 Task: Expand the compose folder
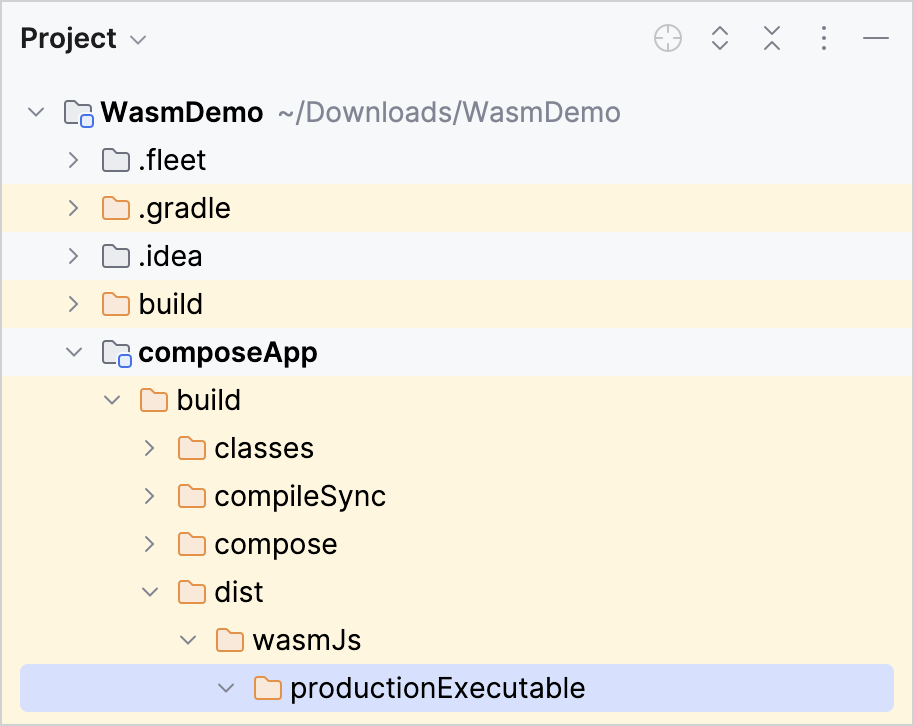[150, 544]
